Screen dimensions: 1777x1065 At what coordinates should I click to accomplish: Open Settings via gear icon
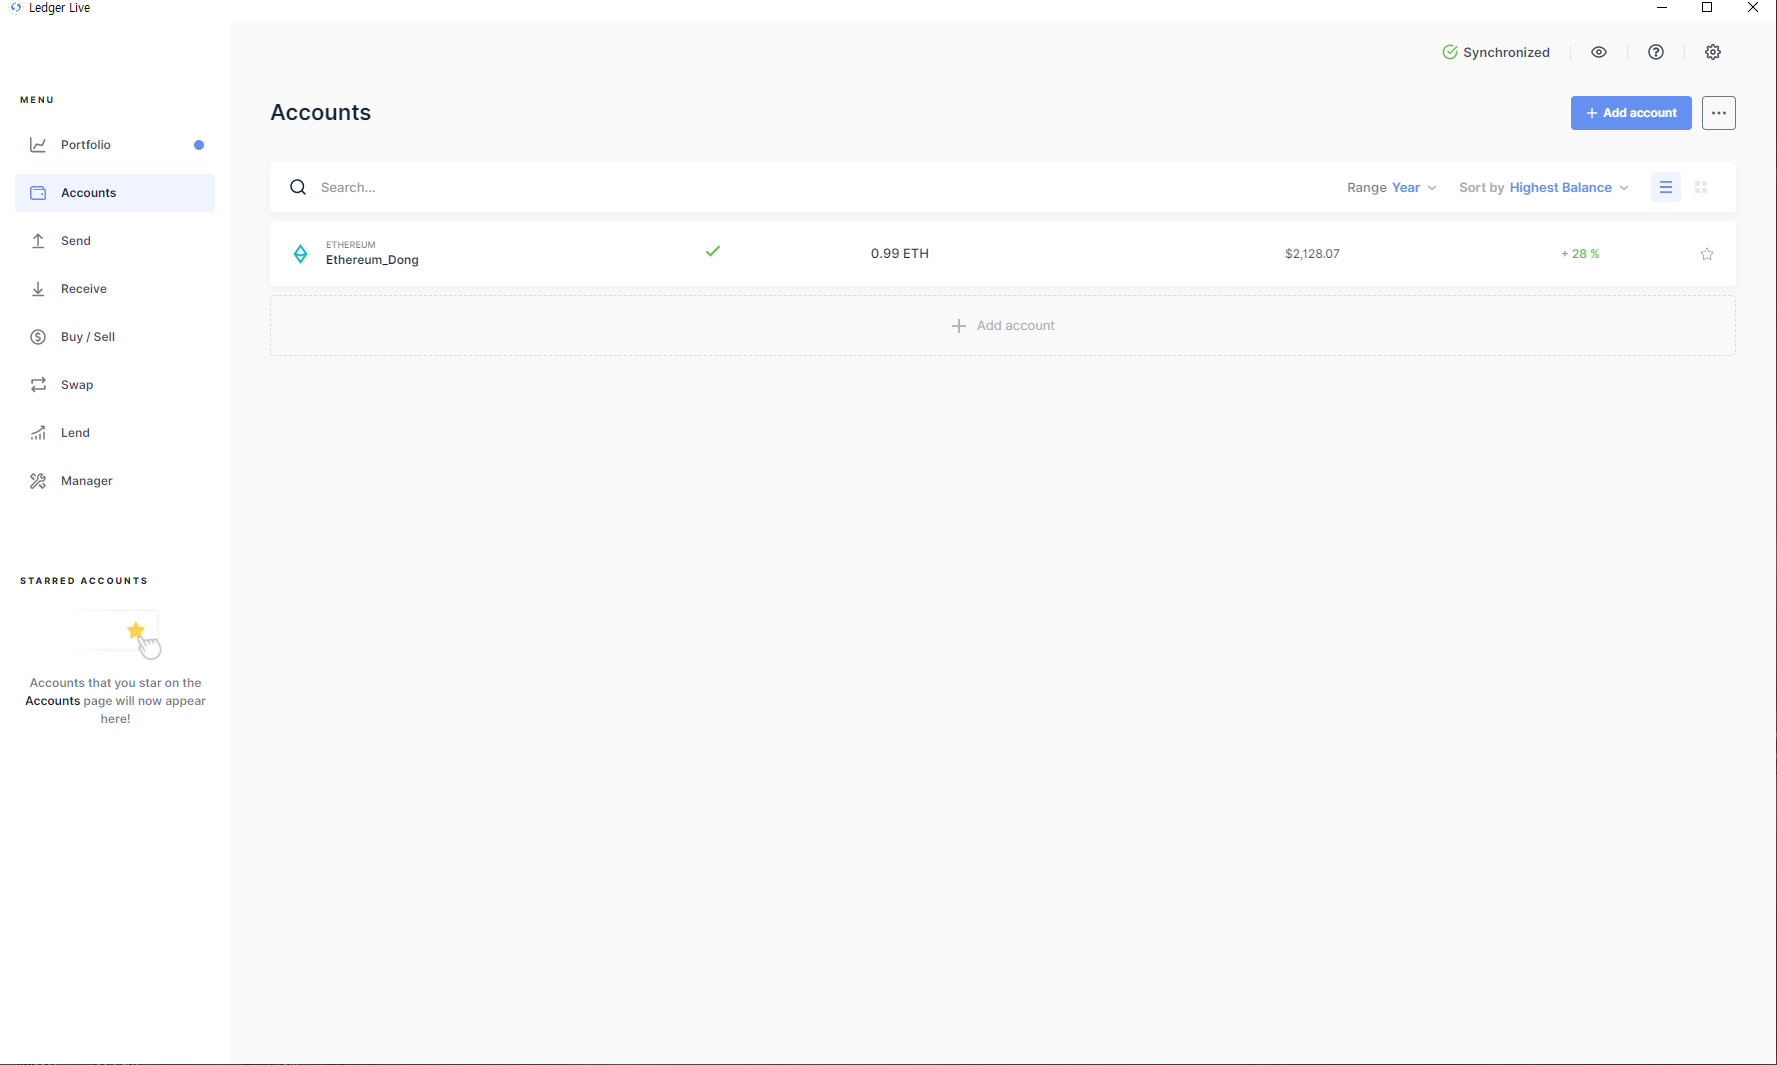tap(1713, 52)
